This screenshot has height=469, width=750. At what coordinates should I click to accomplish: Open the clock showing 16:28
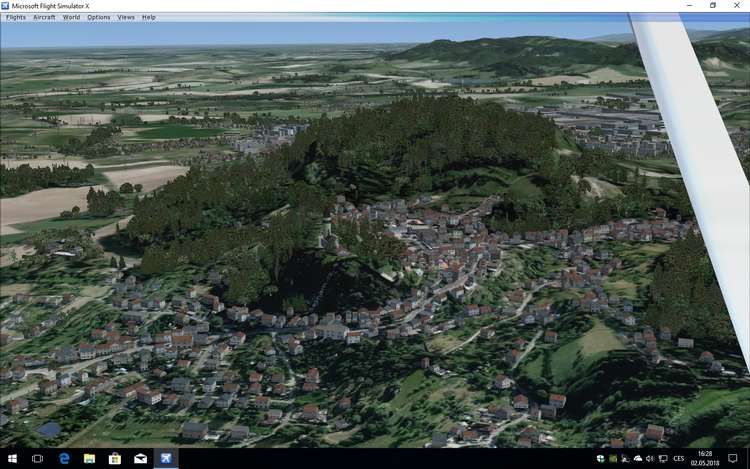[x=705, y=458]
